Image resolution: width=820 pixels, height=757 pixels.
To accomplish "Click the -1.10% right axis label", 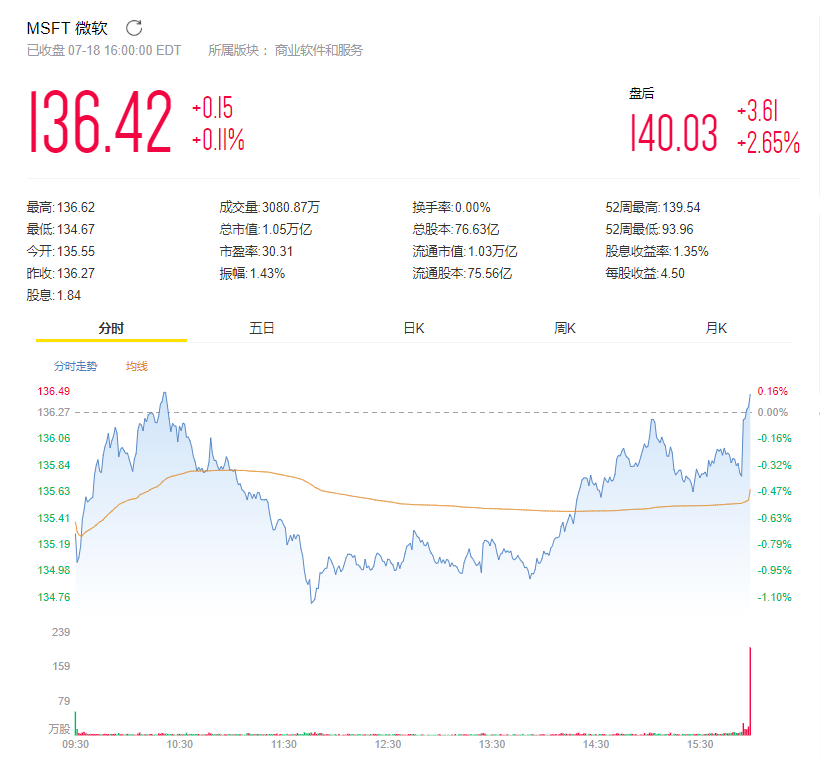I will pos(775,597).
